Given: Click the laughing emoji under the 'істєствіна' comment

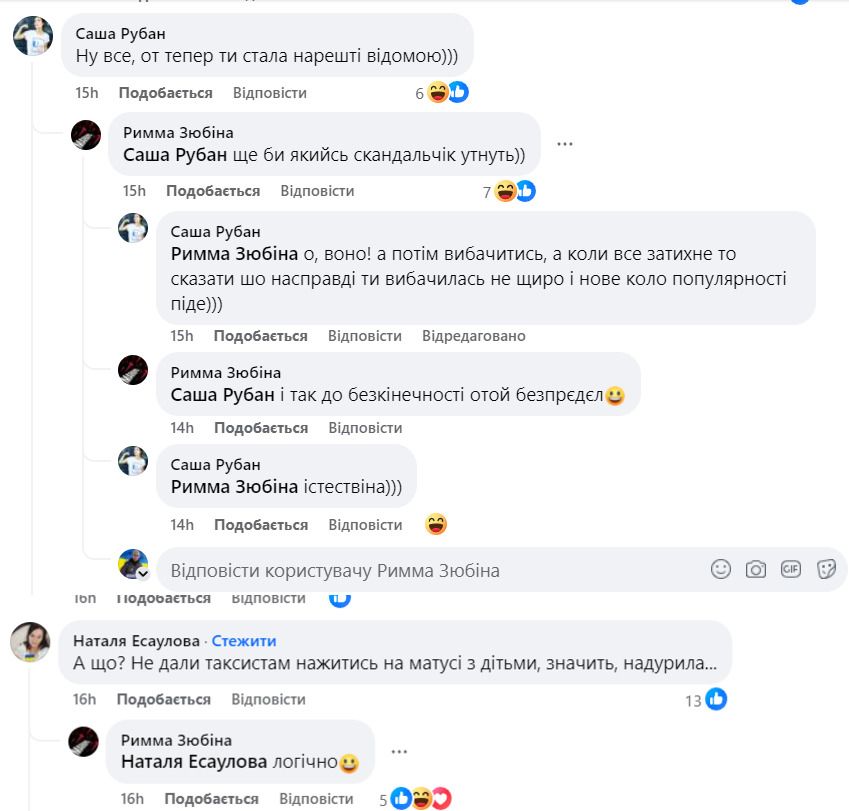Looking at the screenshot, I should pyautogui.click(x=436, y=523).
